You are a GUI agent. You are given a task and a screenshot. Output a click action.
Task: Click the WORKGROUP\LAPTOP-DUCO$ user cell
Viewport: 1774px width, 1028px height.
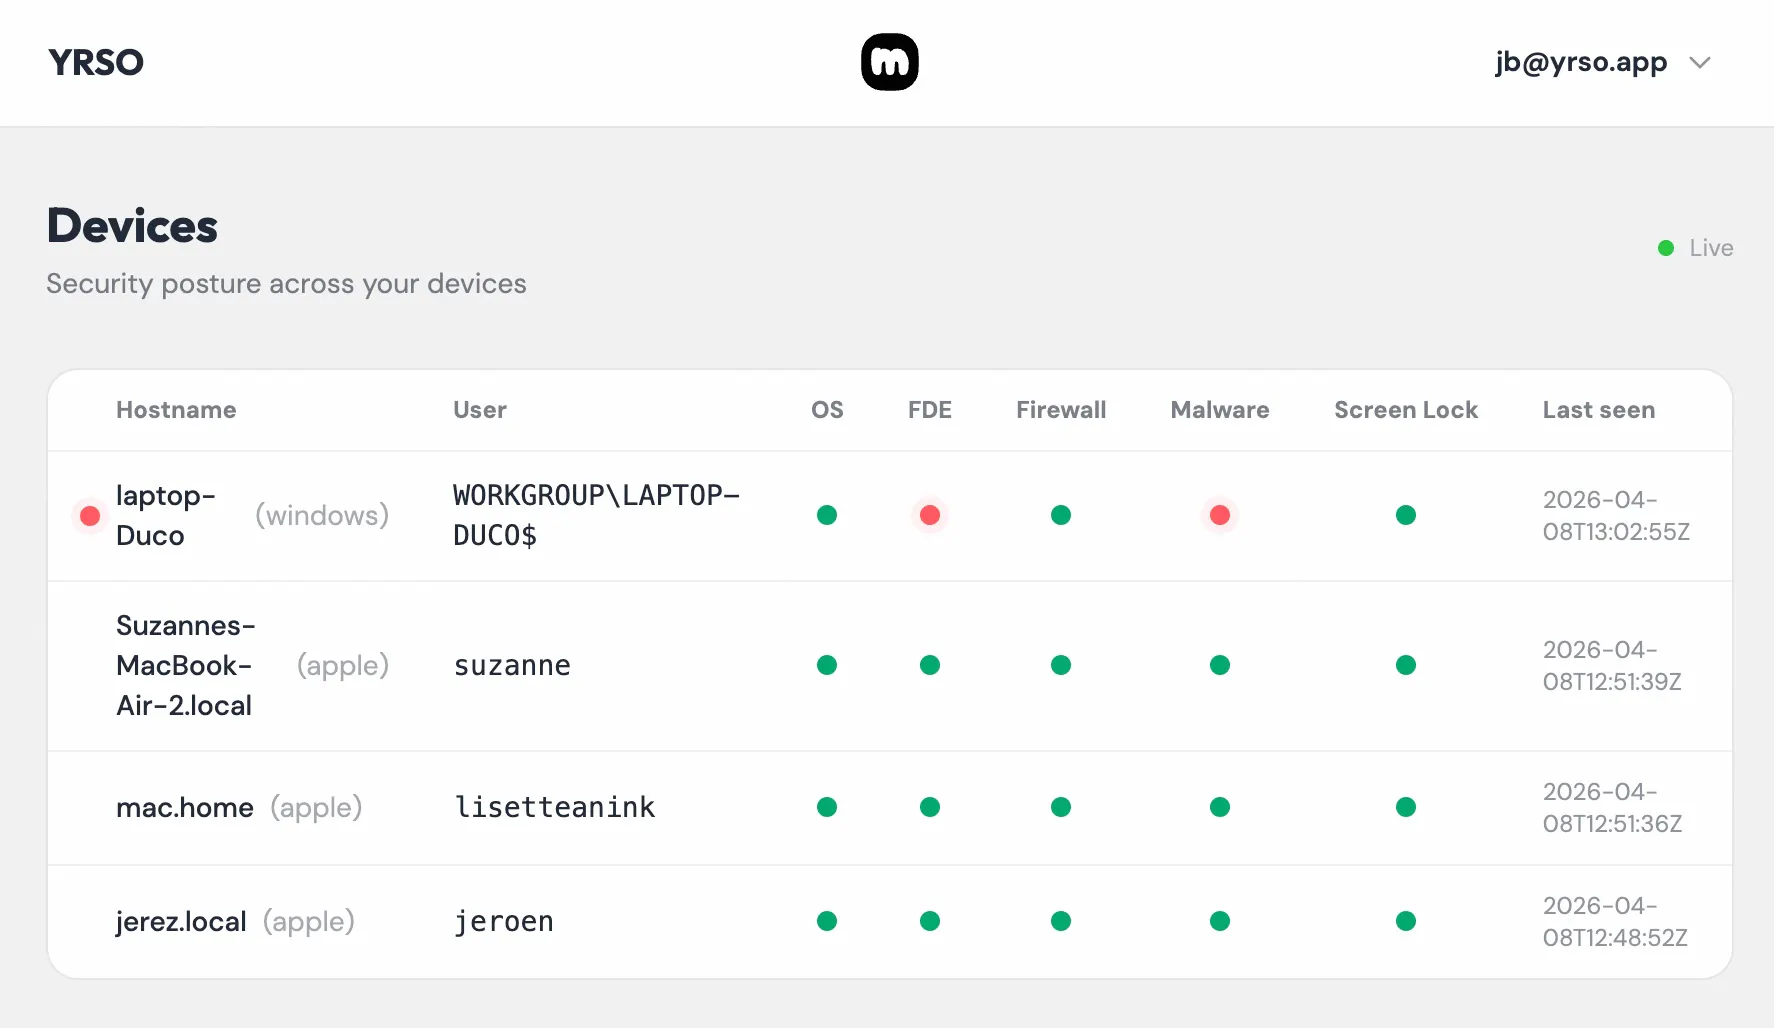[597, 515]
